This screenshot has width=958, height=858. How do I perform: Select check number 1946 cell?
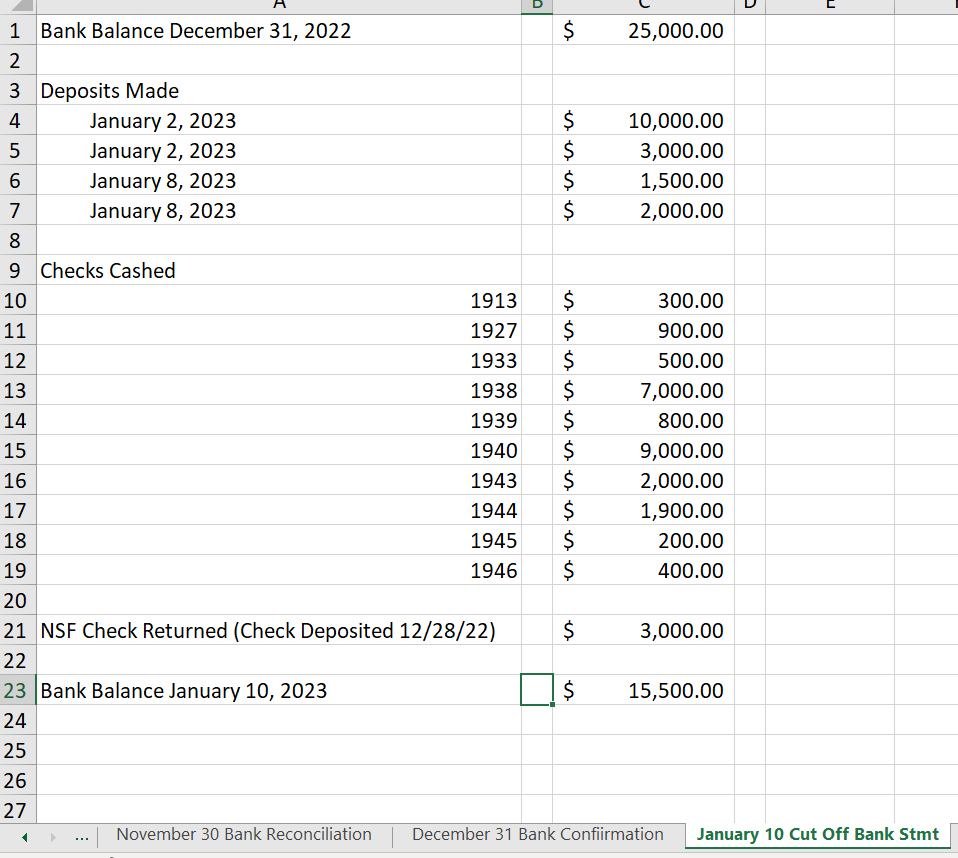coord(279,570)
